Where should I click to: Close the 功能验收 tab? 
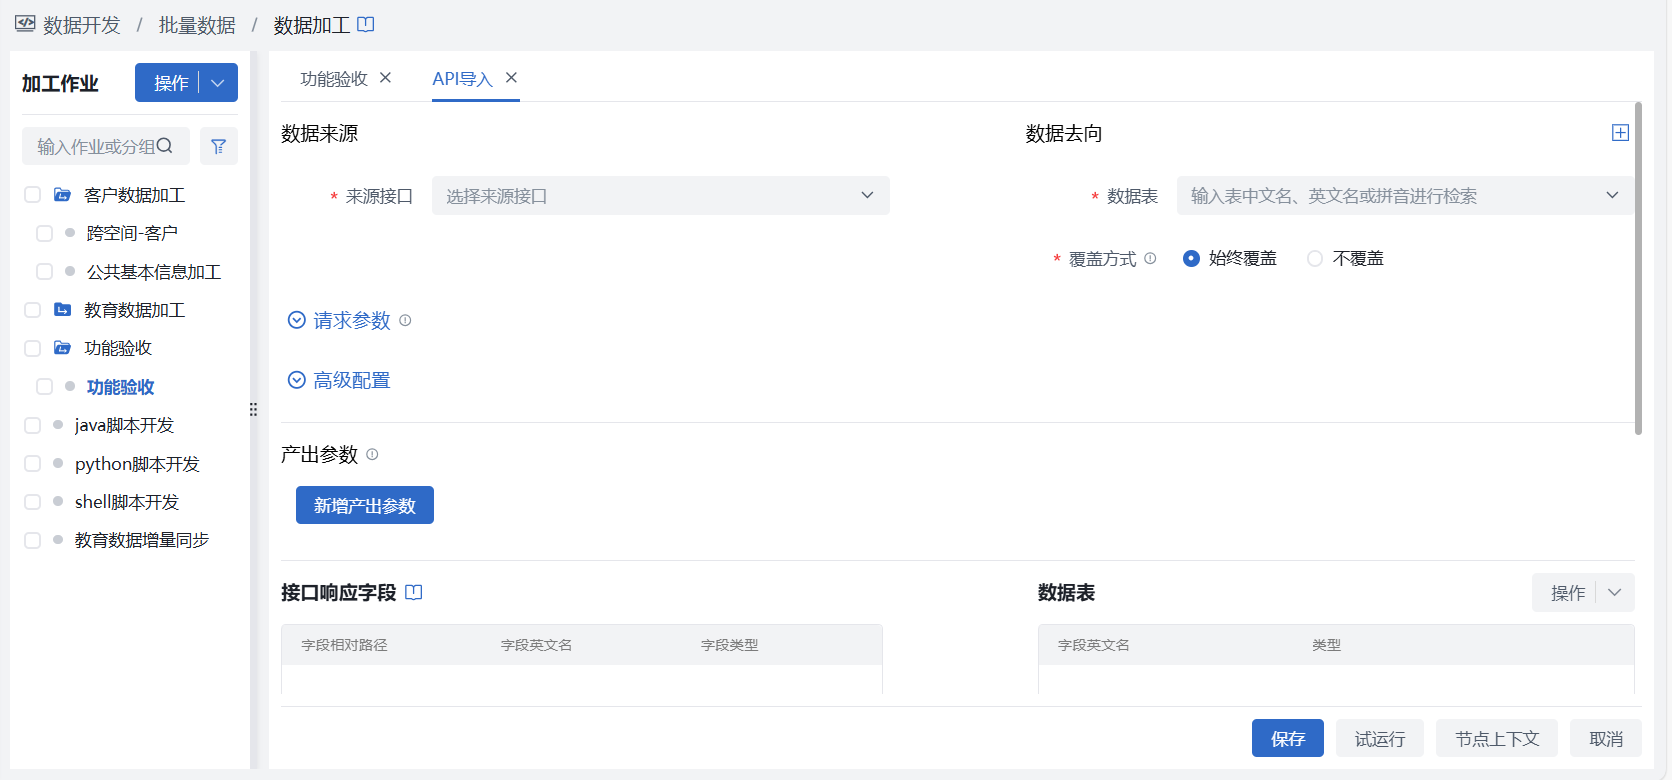[x=385, y=78]
